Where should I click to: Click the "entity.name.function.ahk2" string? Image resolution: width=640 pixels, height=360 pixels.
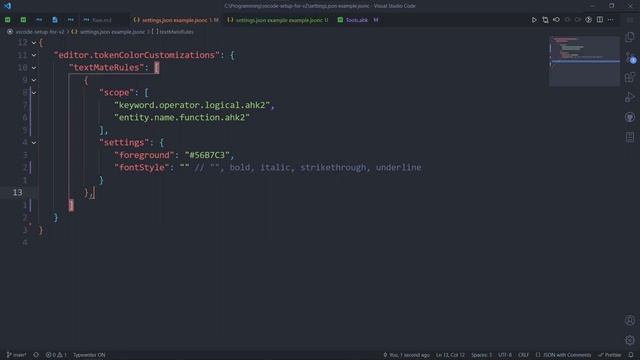pos(182,118)
